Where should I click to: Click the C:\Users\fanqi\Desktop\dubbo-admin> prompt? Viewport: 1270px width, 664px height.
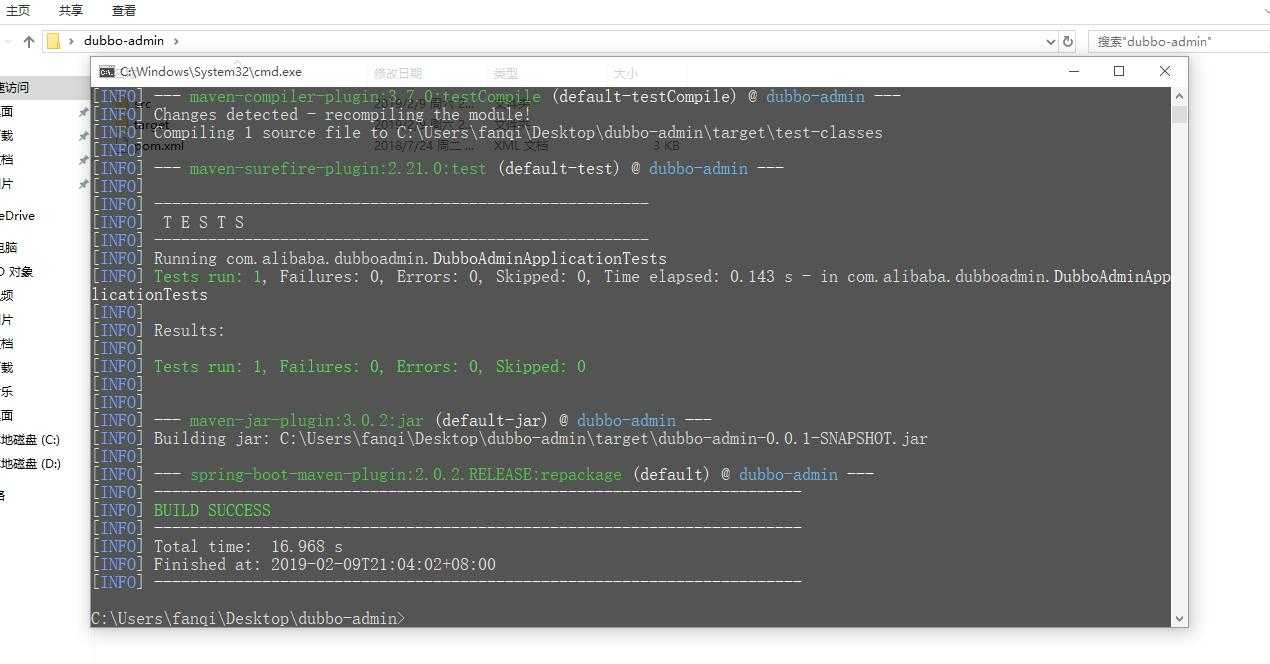click(248, 619)
